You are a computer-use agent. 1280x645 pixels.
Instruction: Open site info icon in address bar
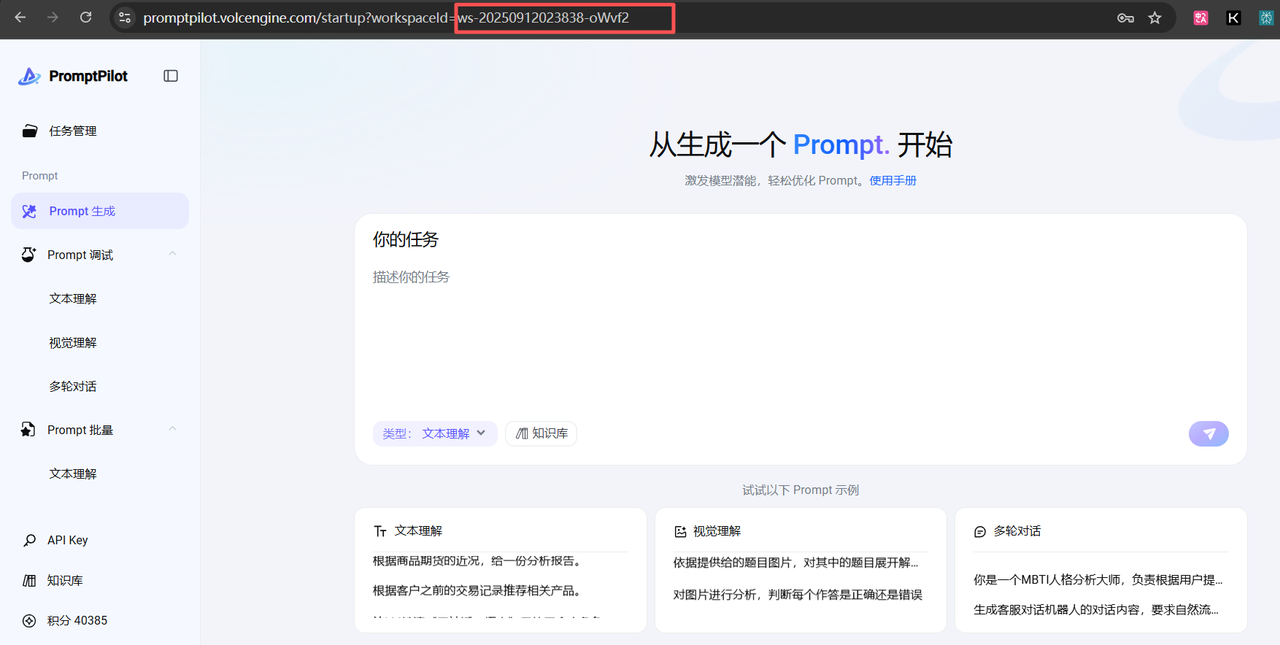(125, 17)
